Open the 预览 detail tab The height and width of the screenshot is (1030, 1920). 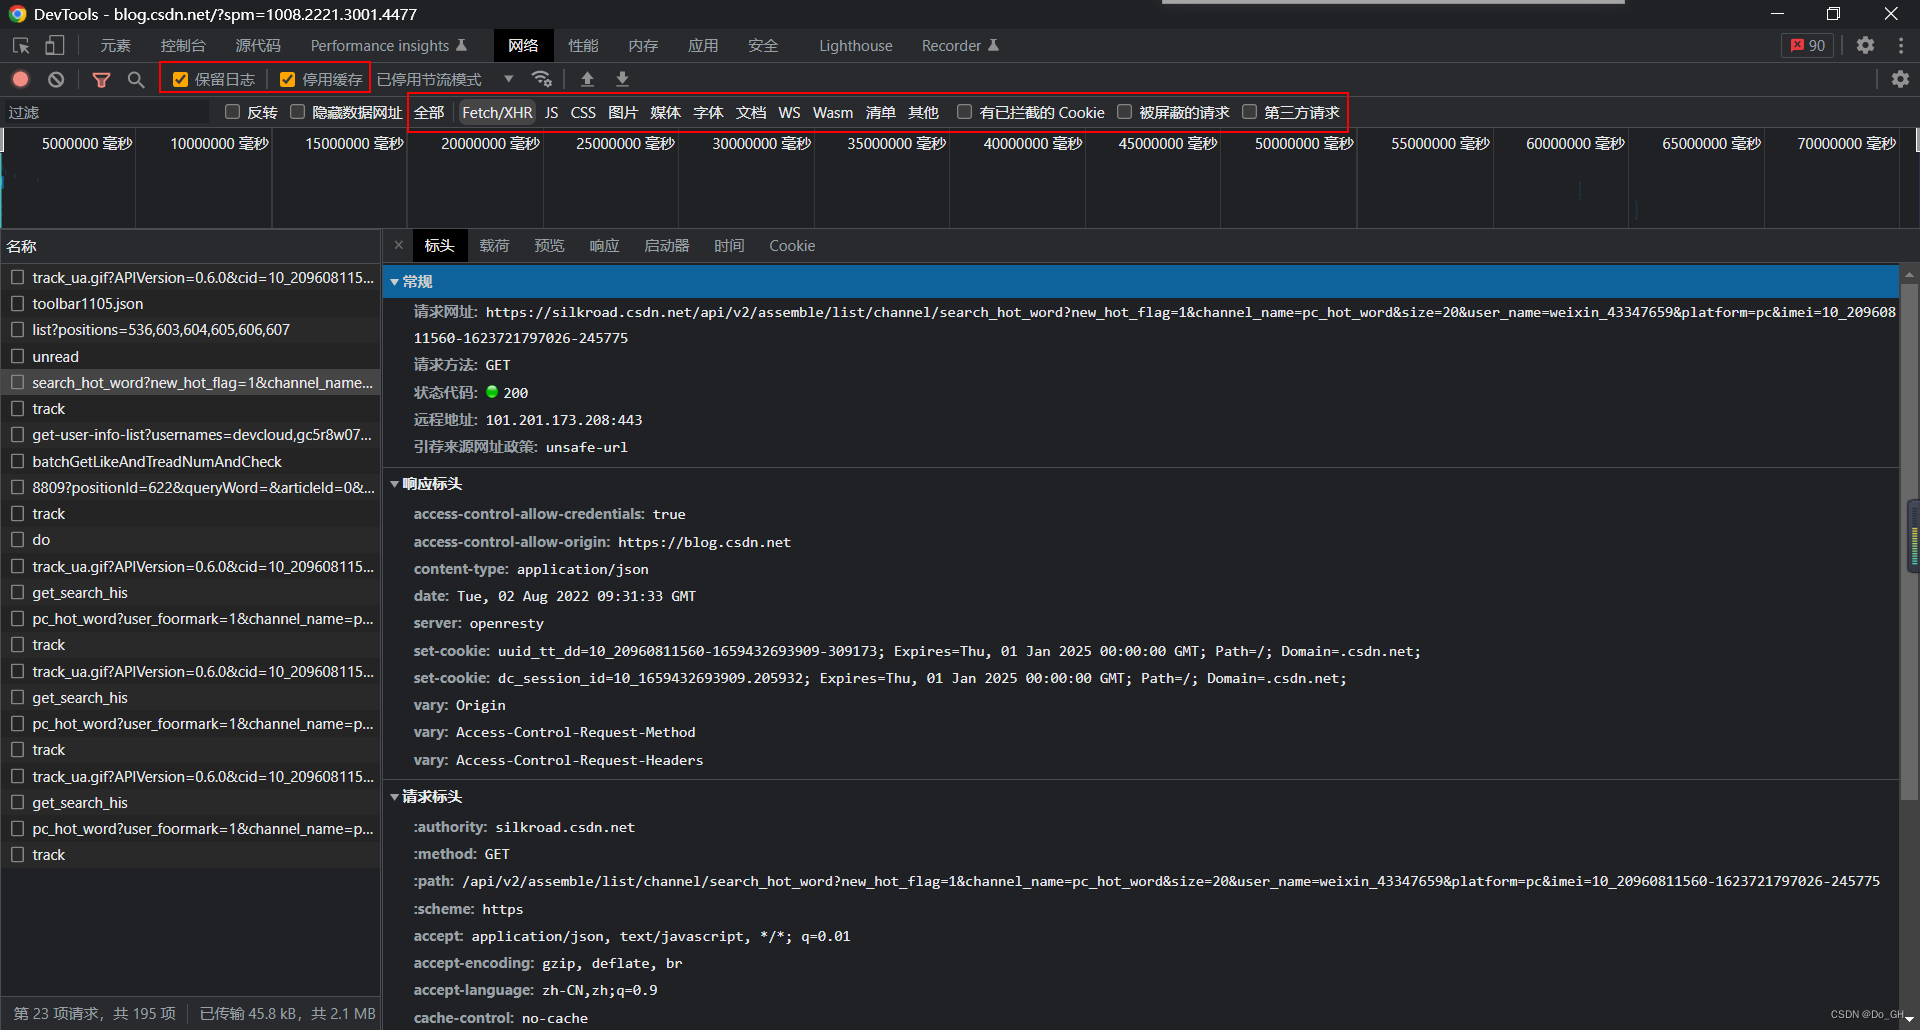coord(549,245)
